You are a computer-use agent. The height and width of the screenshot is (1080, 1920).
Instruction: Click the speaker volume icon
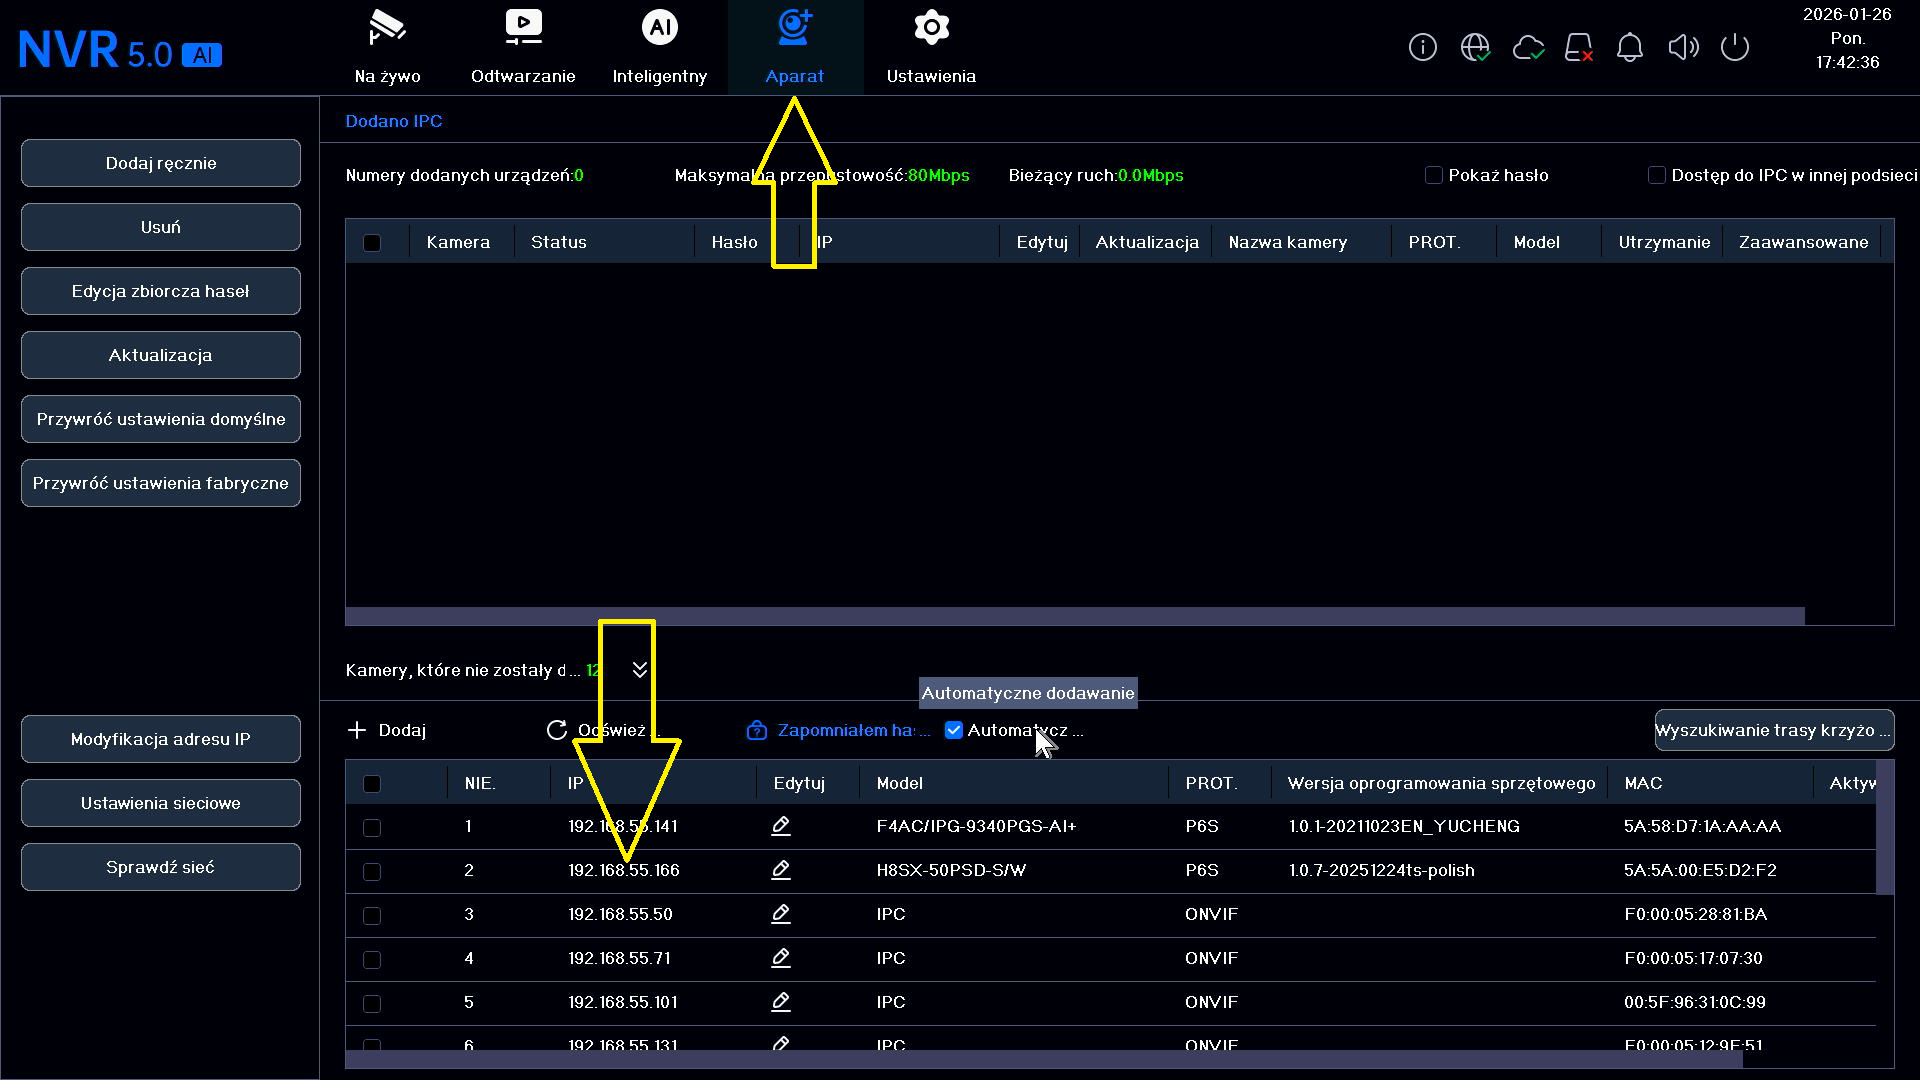pos(1683,47)
